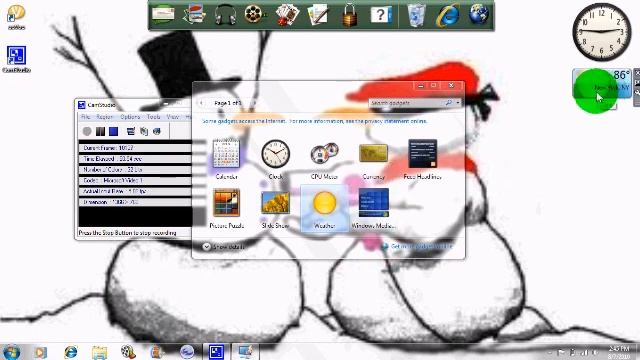640x360 pixels.
Task: Select the top-left yellow desktop shortcut icon
Action: pyautogui.click(x=16, y=17)
